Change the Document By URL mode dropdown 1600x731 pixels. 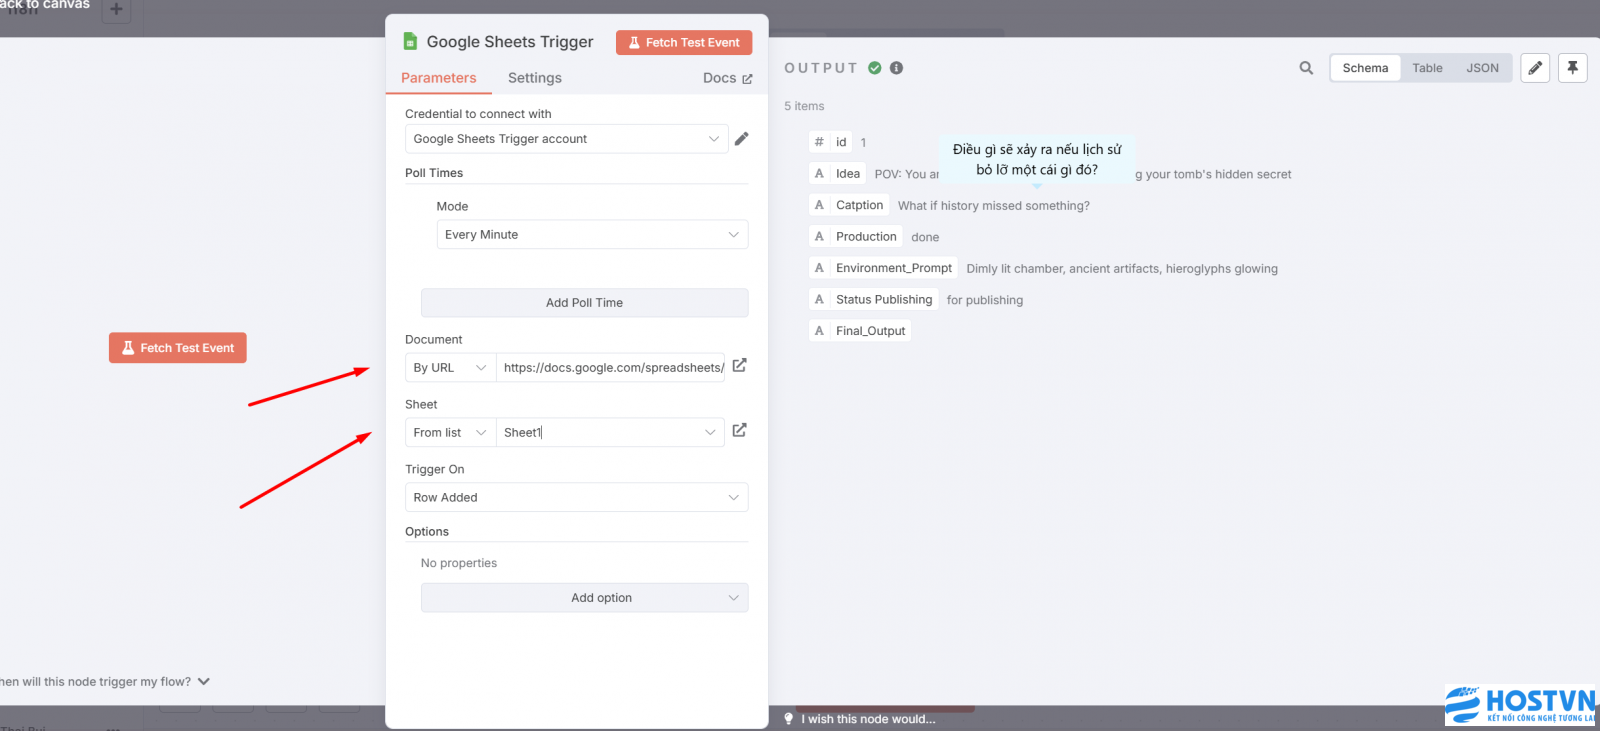(x=450, y=367)
